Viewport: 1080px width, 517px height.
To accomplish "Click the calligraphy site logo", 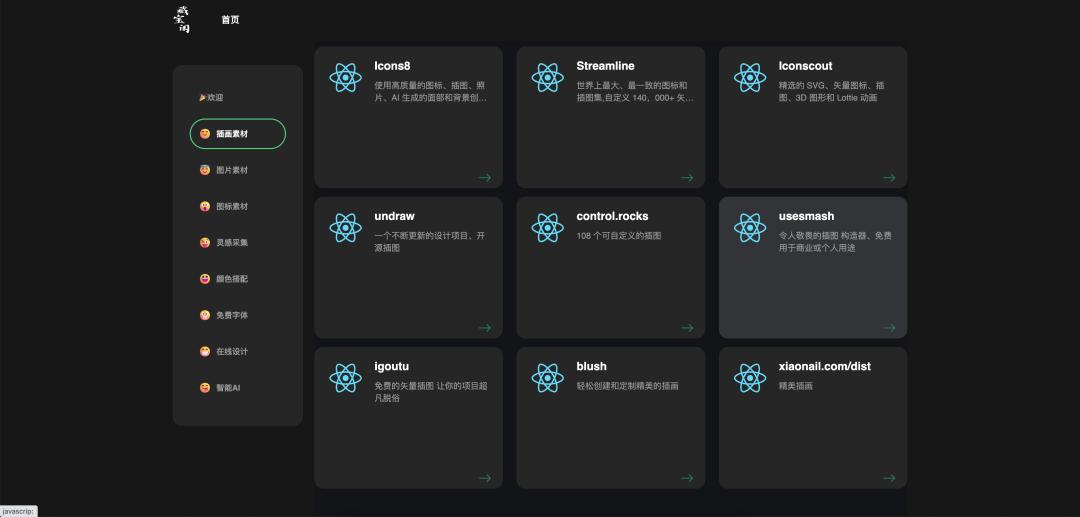I will point(181,20).
